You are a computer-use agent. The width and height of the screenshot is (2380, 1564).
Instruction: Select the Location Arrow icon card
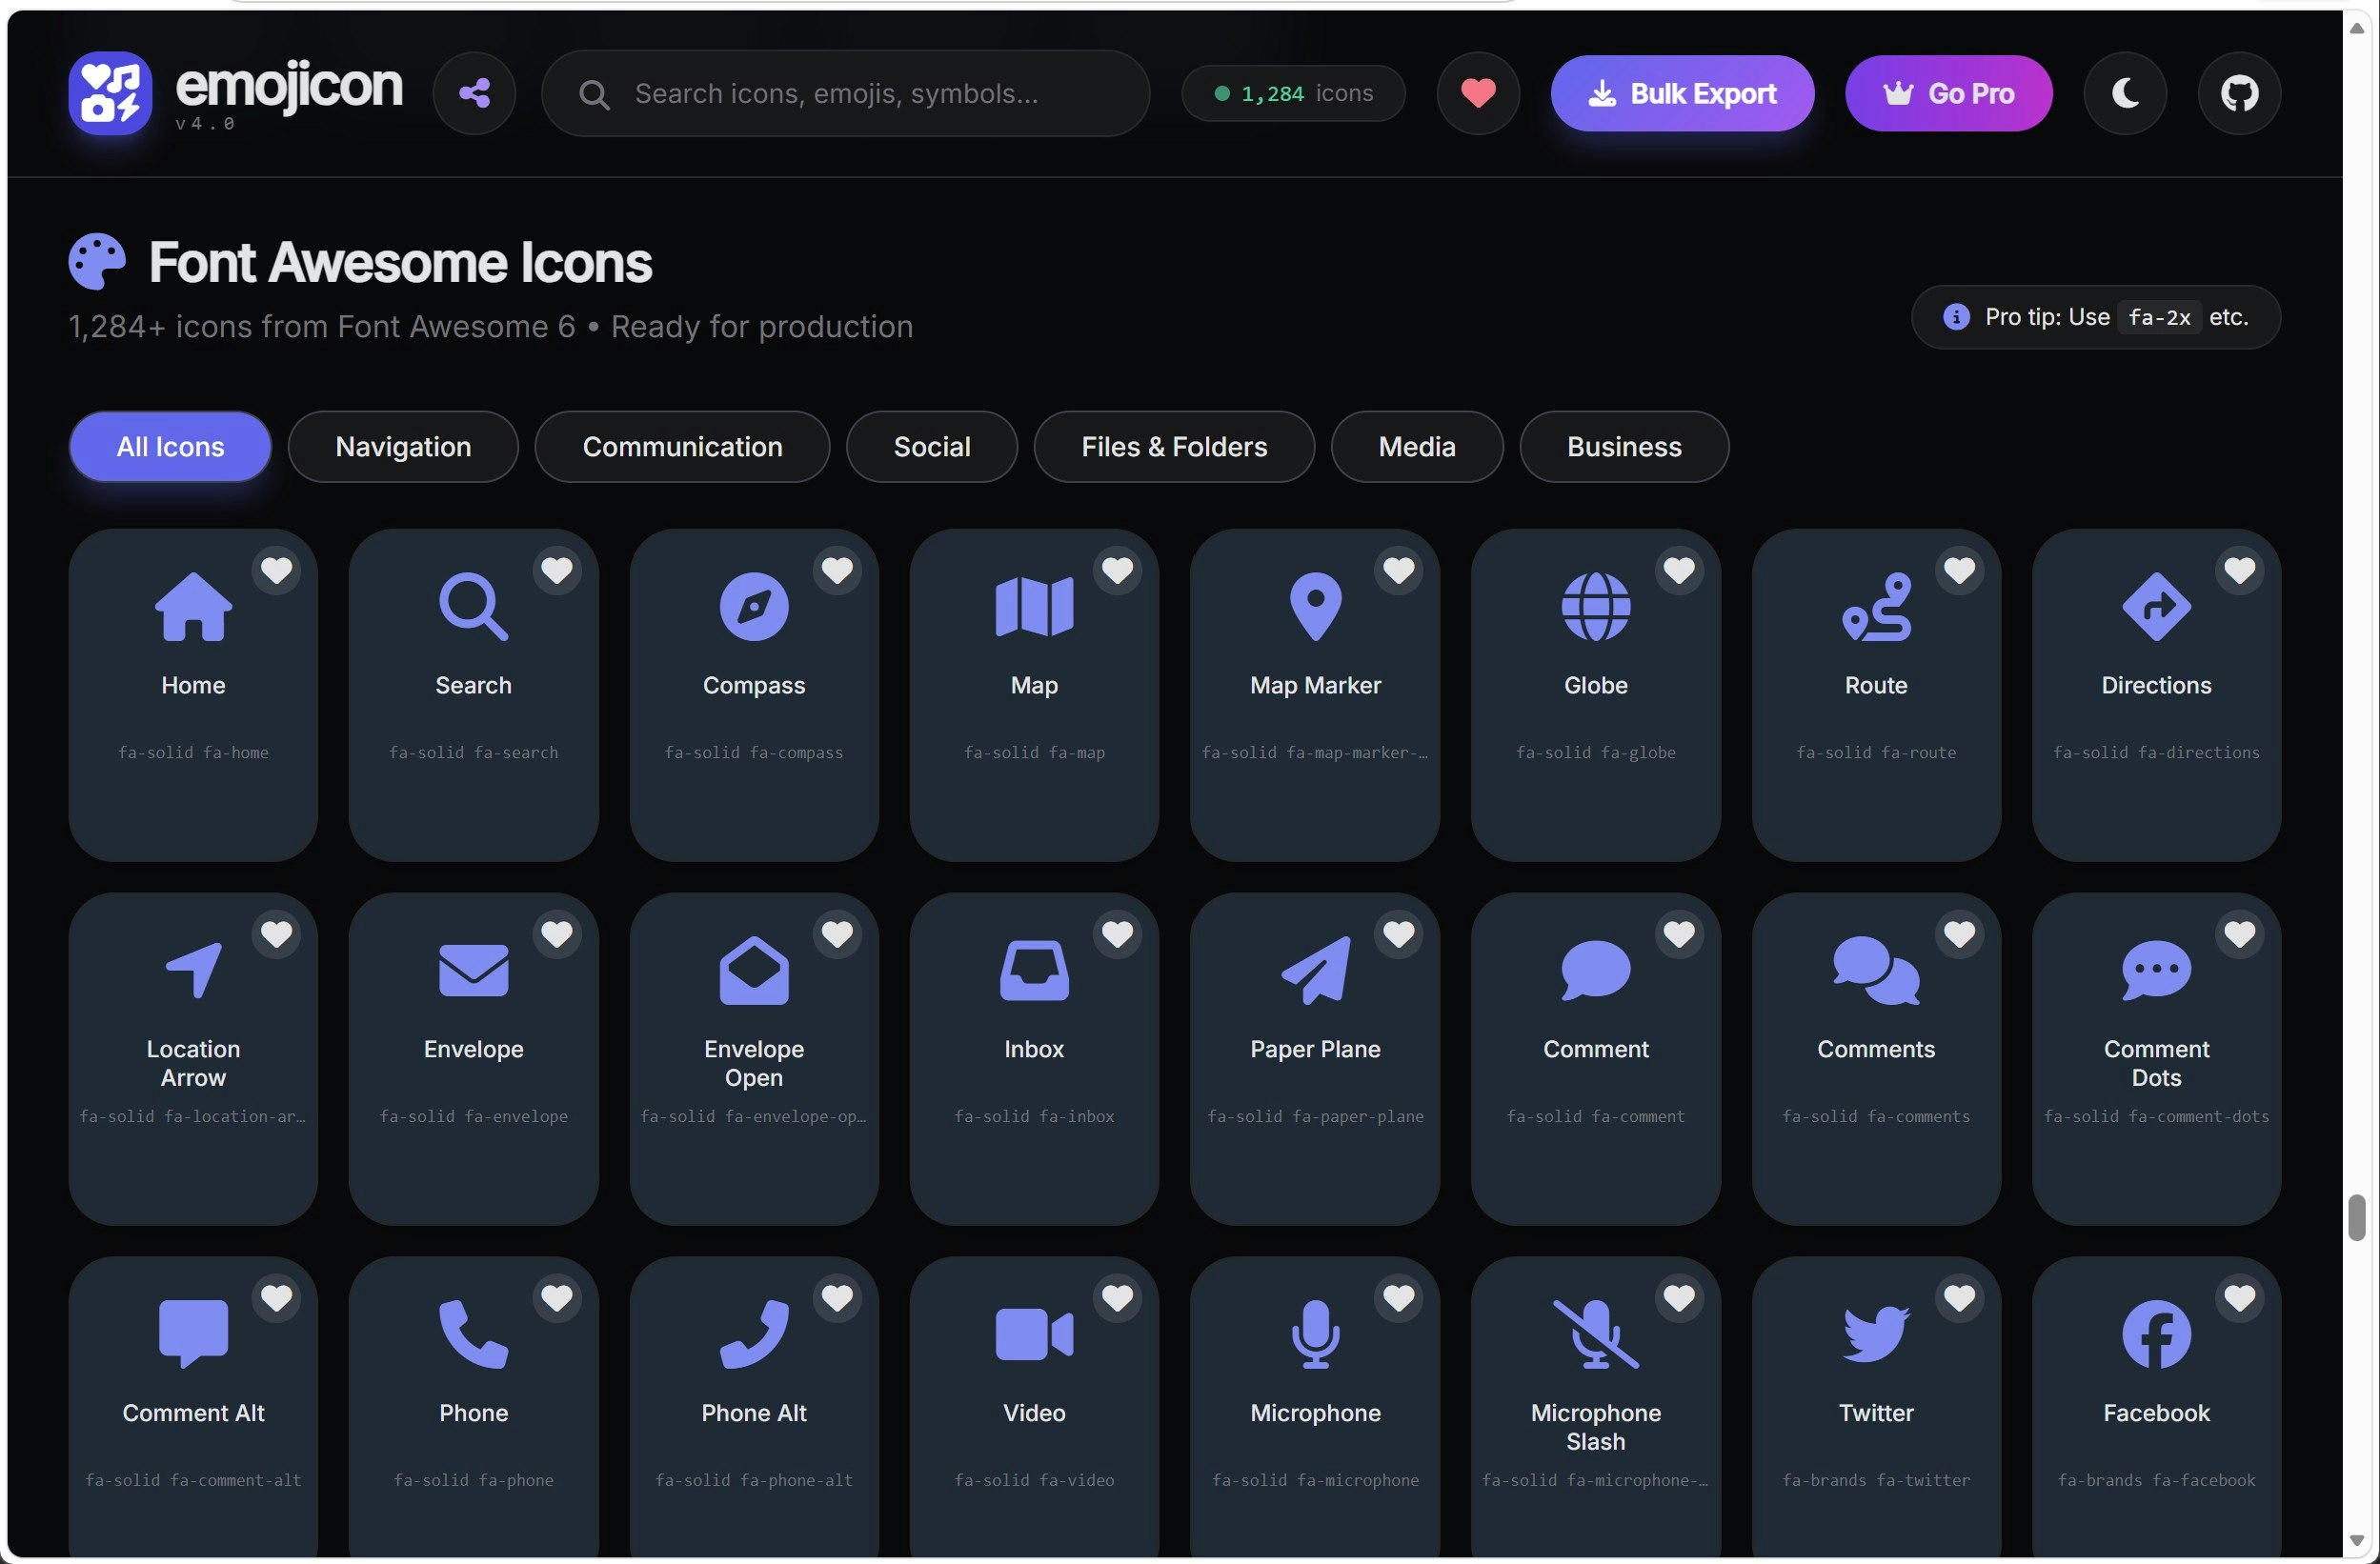[193, 1059]
